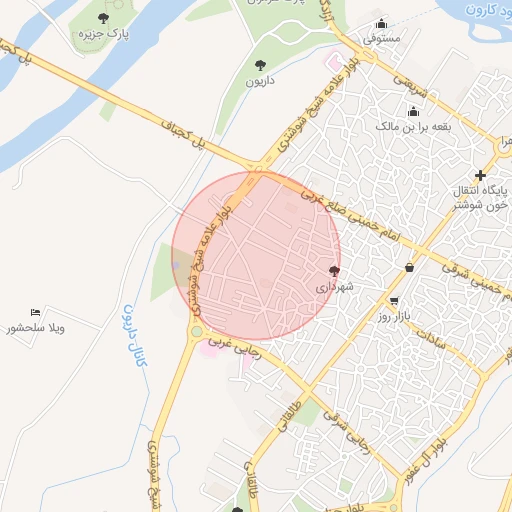
Task: Select the shopping cart icon at بازار روز
Action: click(394, 301)
